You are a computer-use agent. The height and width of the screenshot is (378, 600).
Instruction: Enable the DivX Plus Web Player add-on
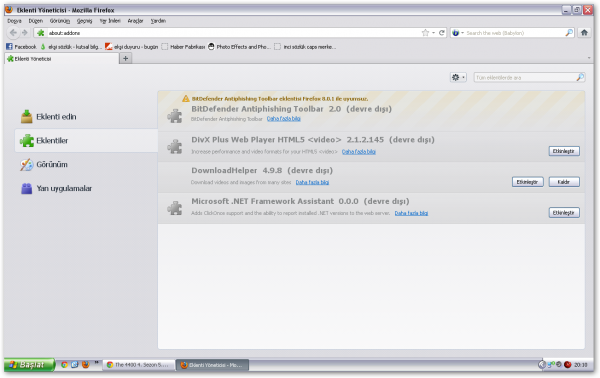pyautogui.click(x=564, y=151)
